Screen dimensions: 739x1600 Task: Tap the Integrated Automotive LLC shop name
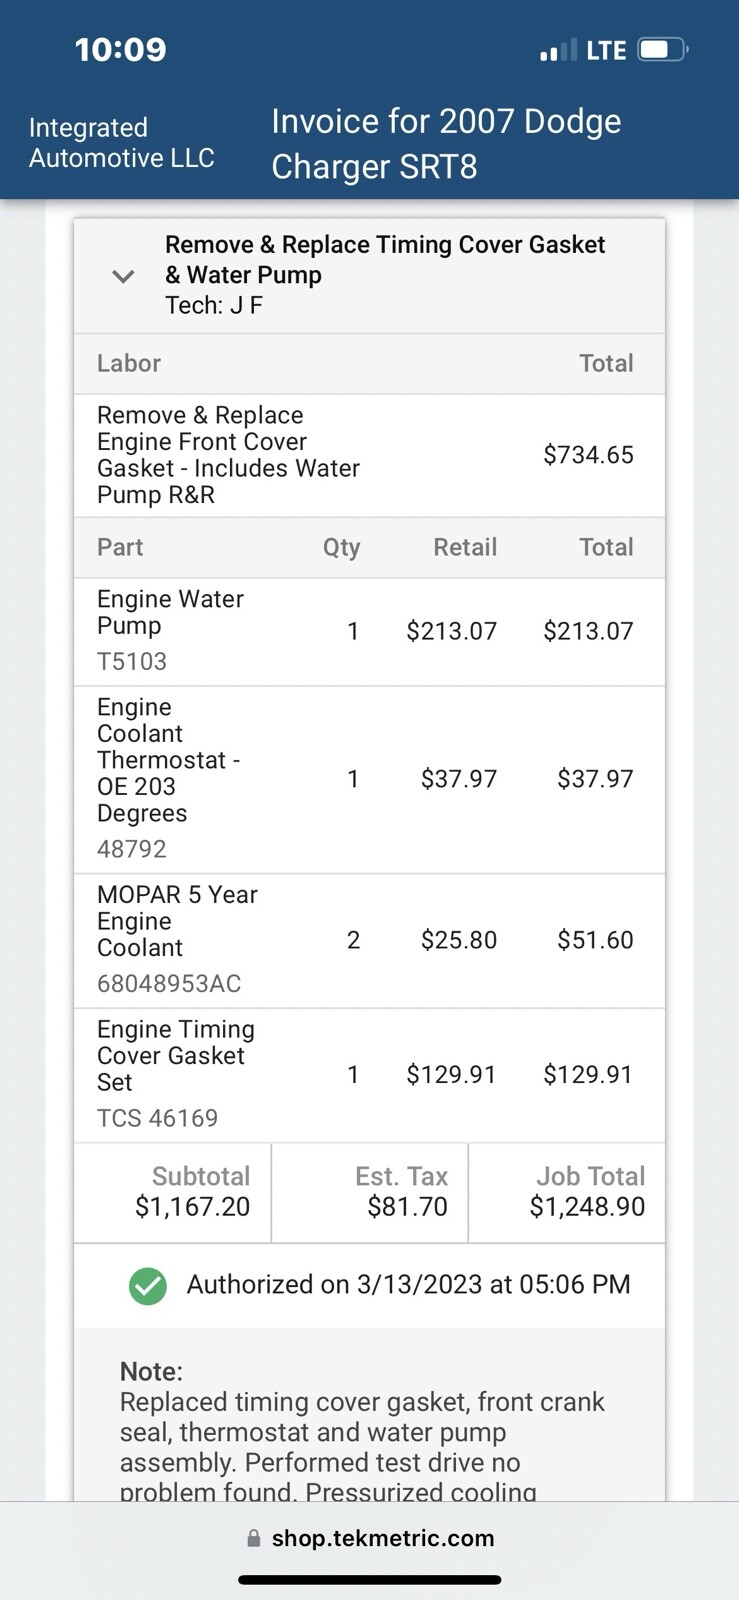[121, 143]
